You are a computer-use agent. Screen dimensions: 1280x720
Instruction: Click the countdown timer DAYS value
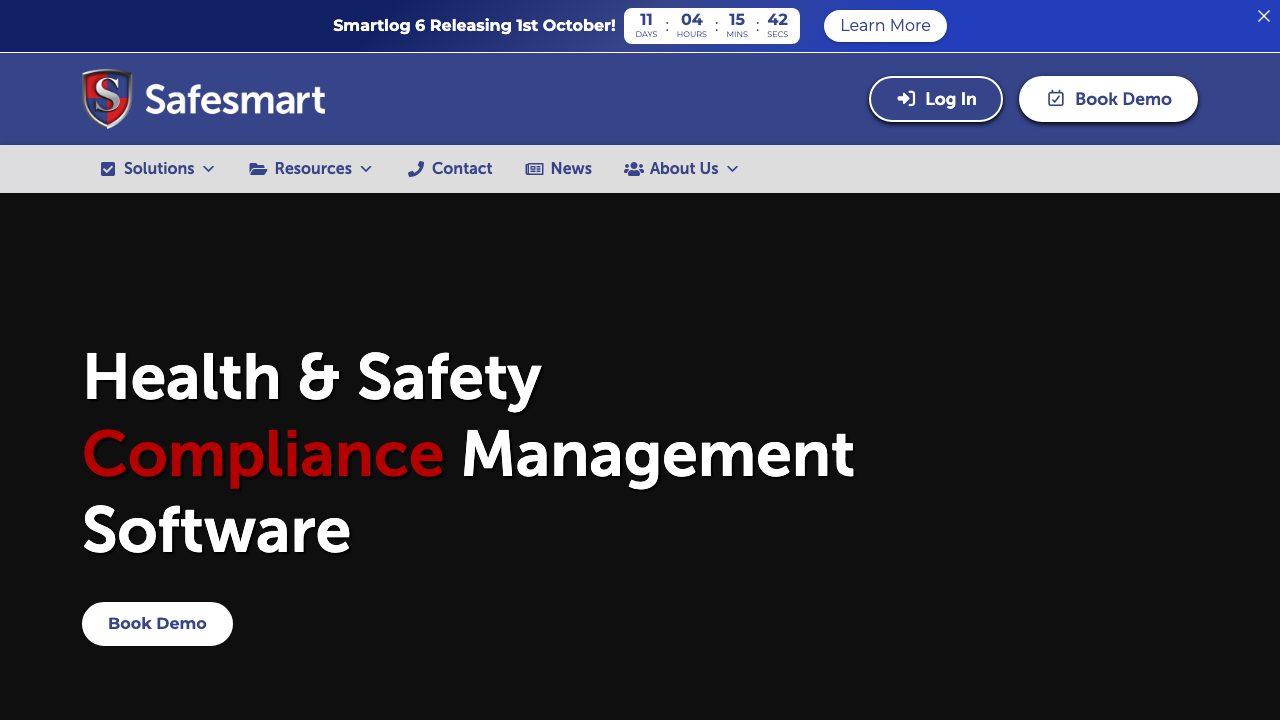click(646, 20)
